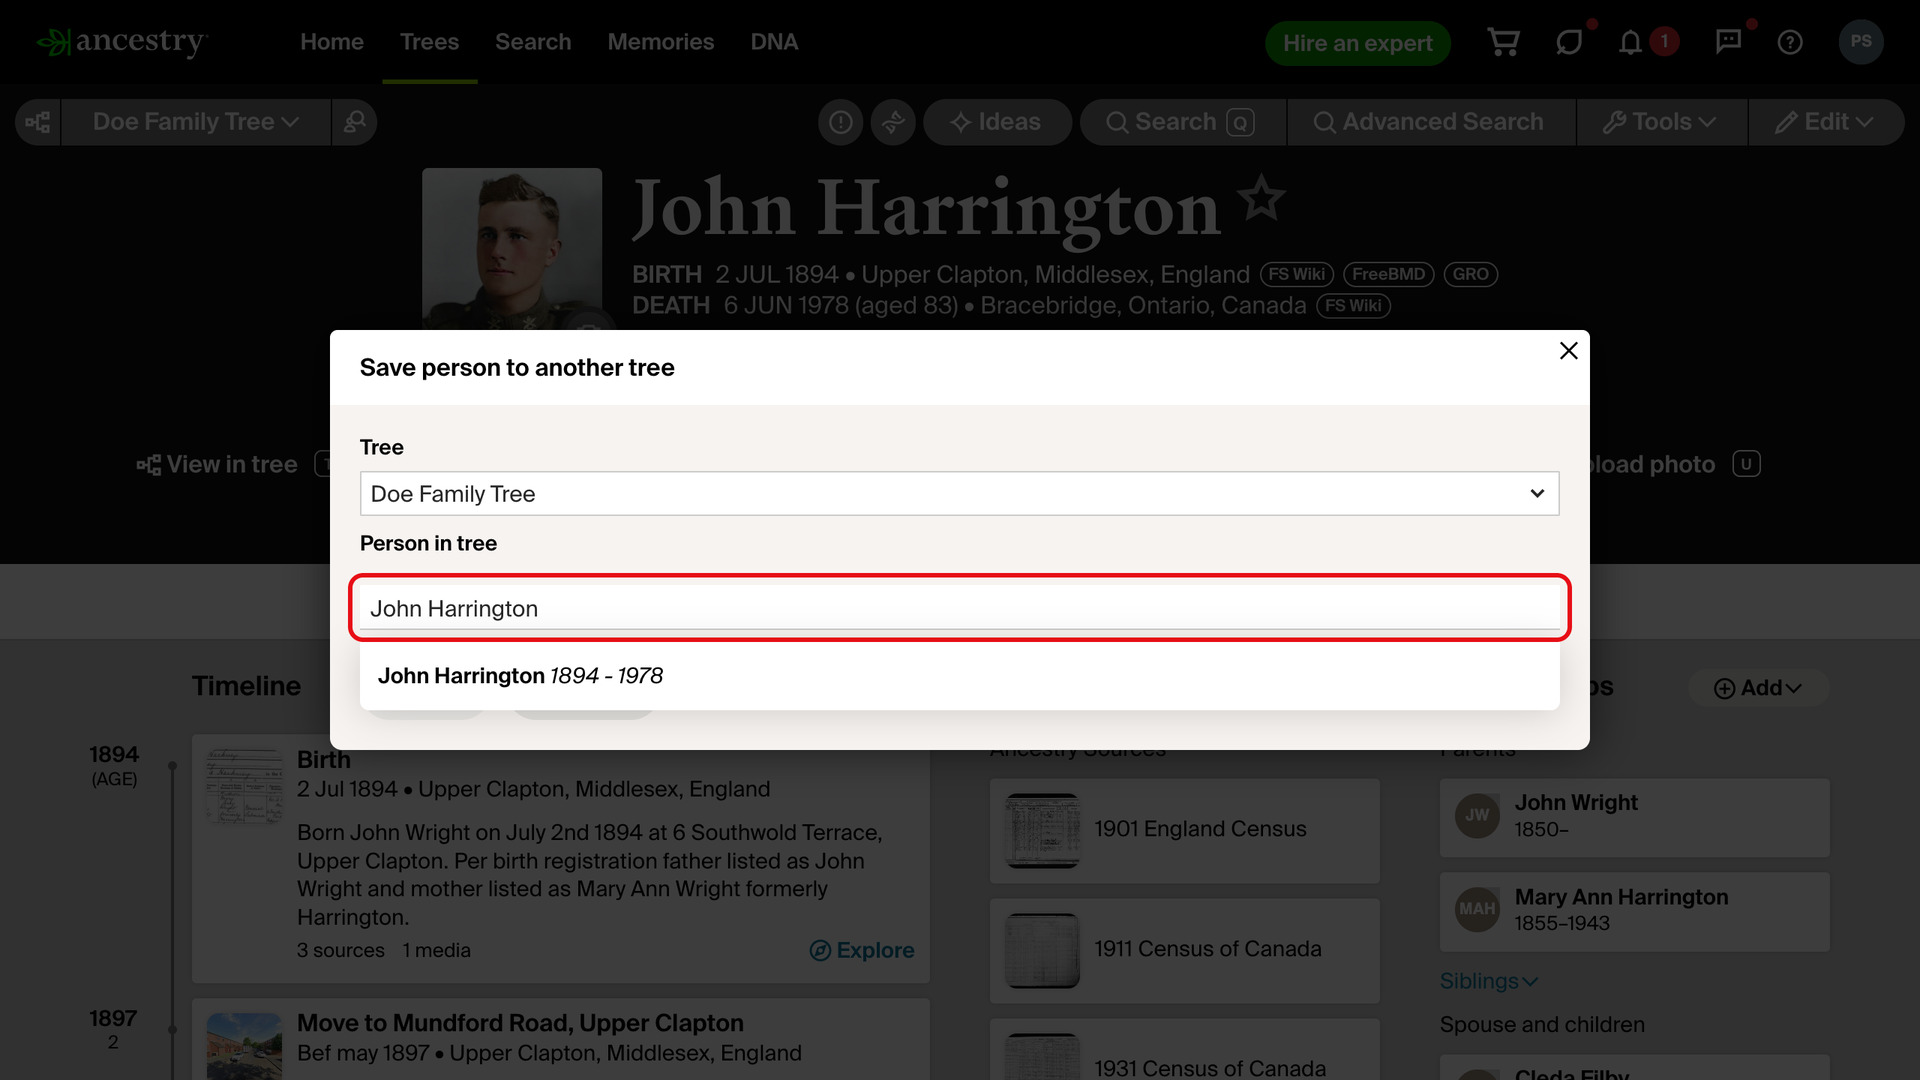The width and height of the screenshot is (1920, 1080).
Task: Open John Wright's parent card
Action: point(1634,817)
